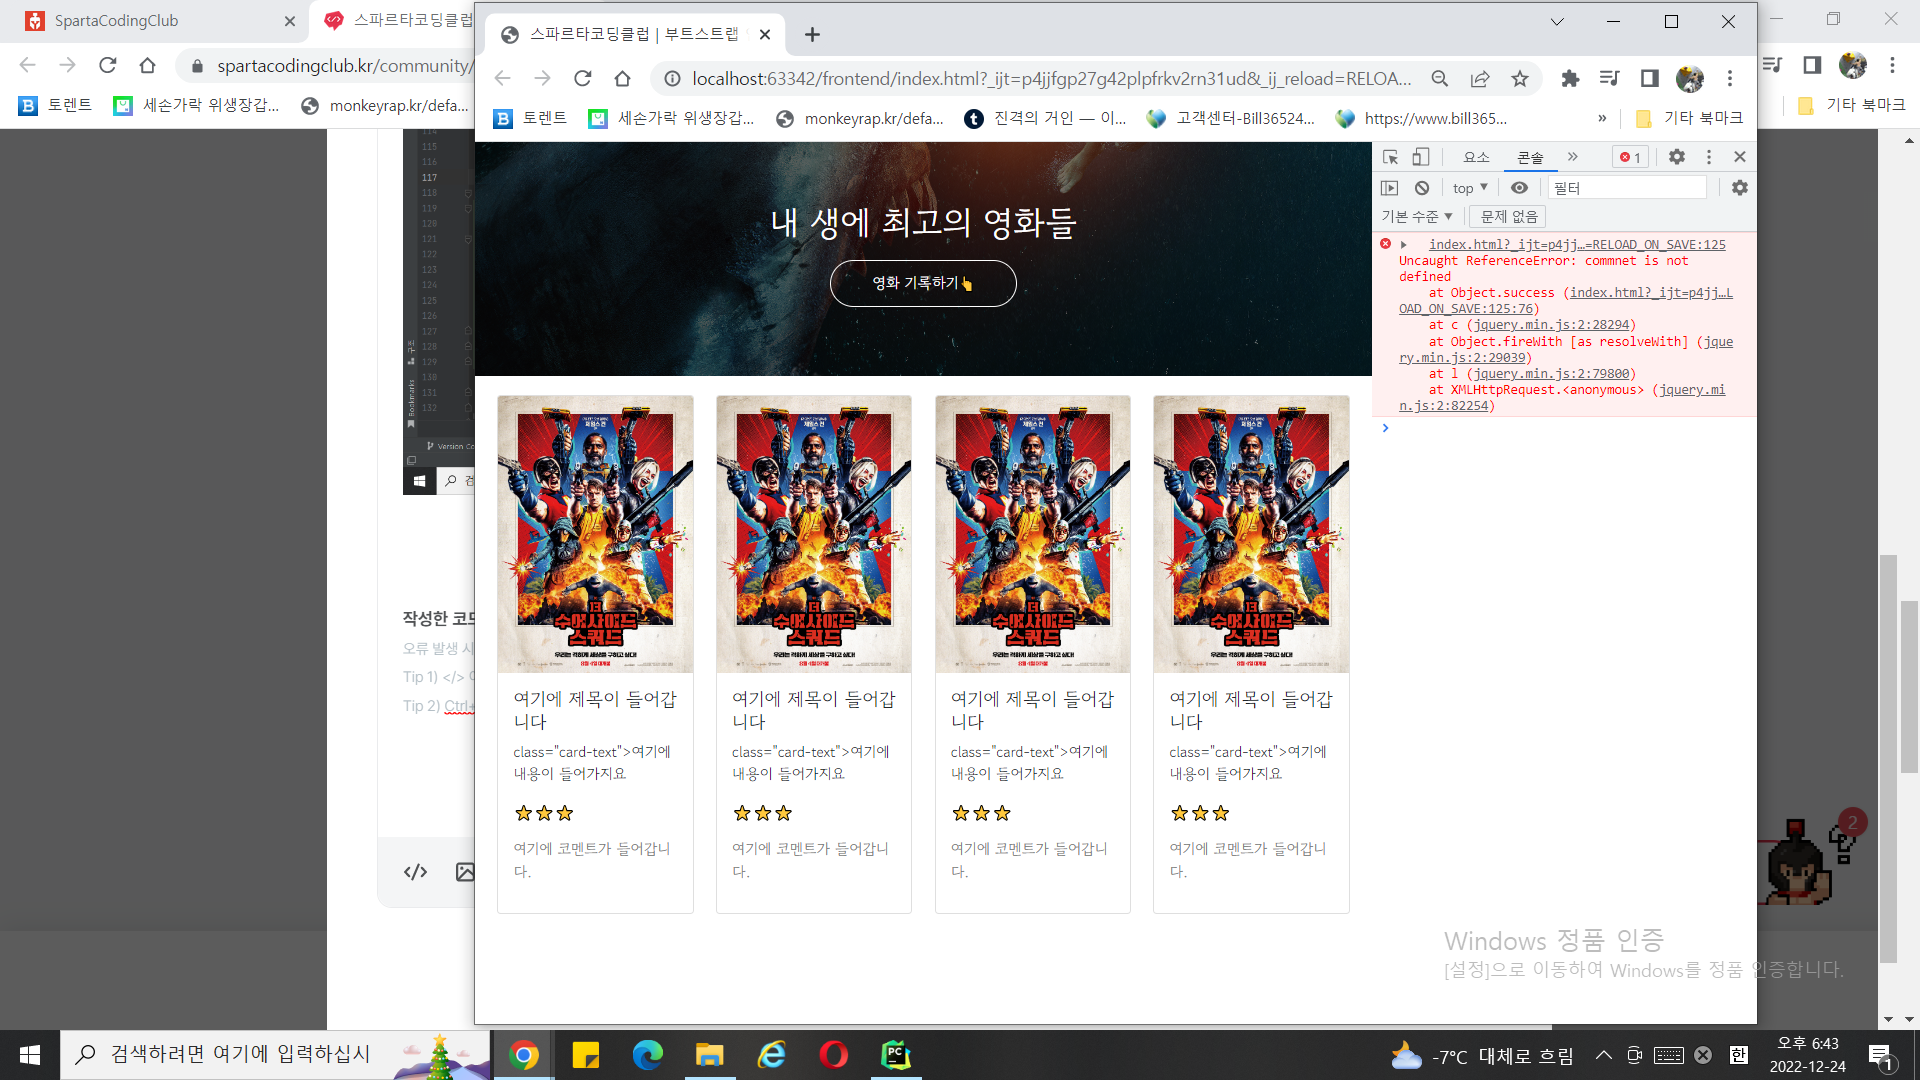Open a new tab in the front Chrome window
1920x1080 pixels.
(x=812, y=35)
